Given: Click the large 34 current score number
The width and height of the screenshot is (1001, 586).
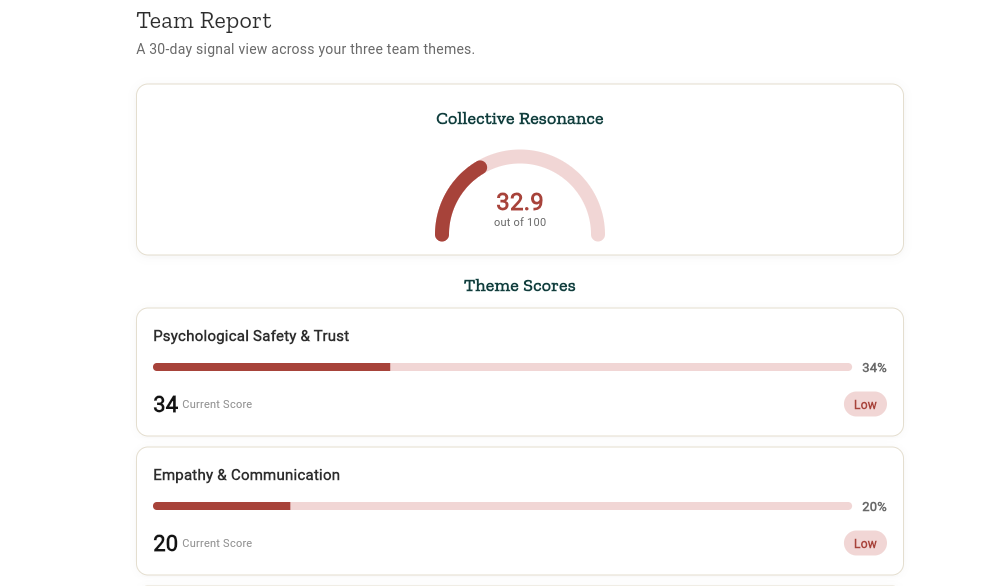Looking at the screenshot, I should pyautogui.click(x=165, y=405).
